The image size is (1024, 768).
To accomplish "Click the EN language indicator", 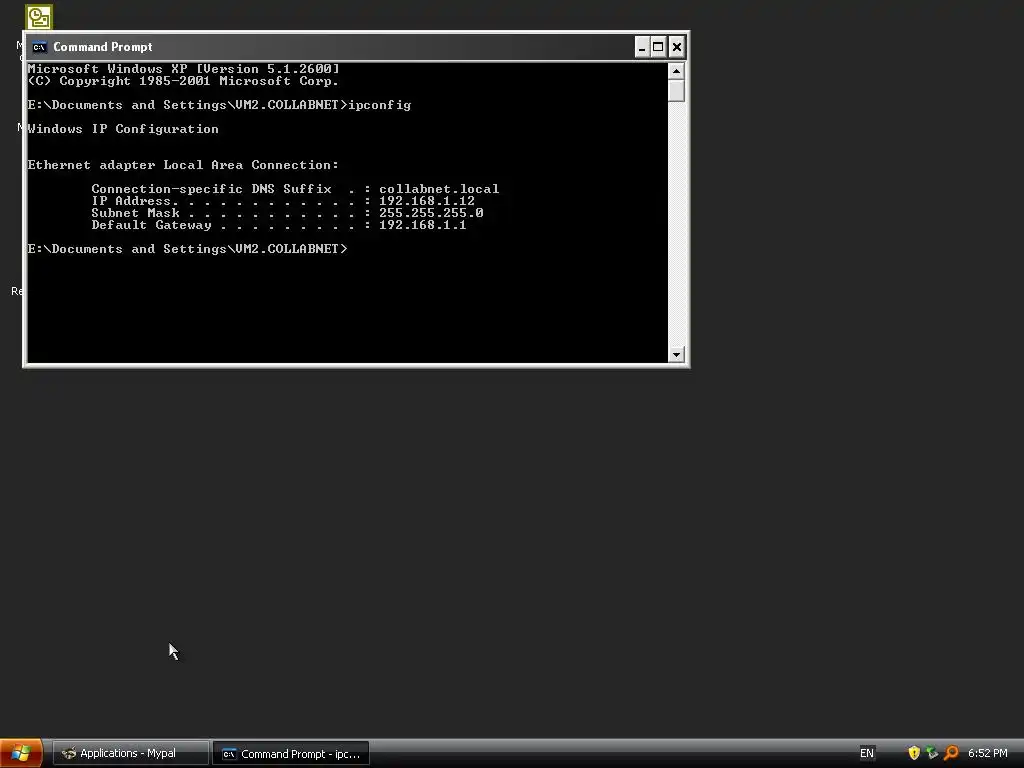I will tap(867, 753).
